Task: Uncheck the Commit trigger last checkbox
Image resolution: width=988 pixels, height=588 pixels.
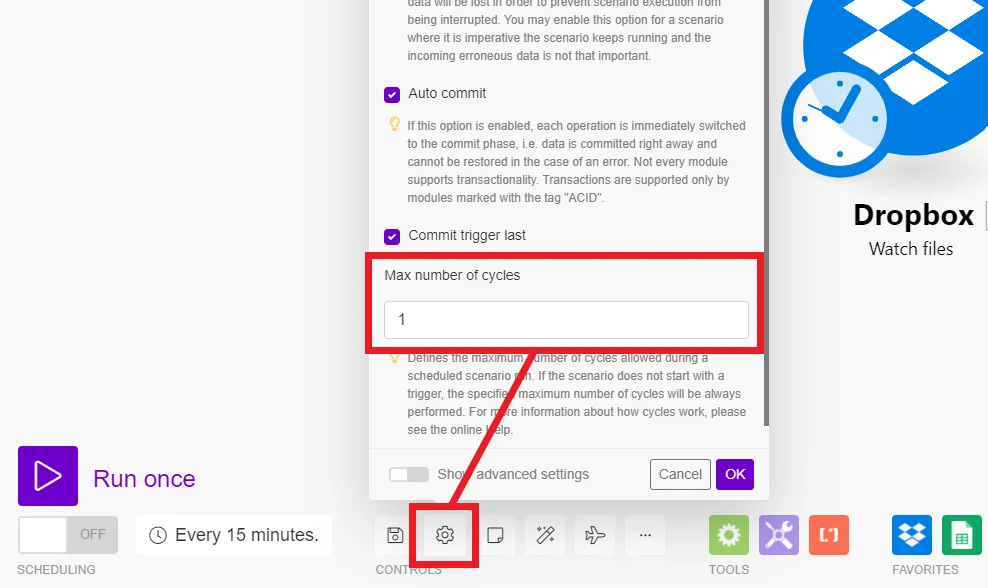Action: coord(392,236)
